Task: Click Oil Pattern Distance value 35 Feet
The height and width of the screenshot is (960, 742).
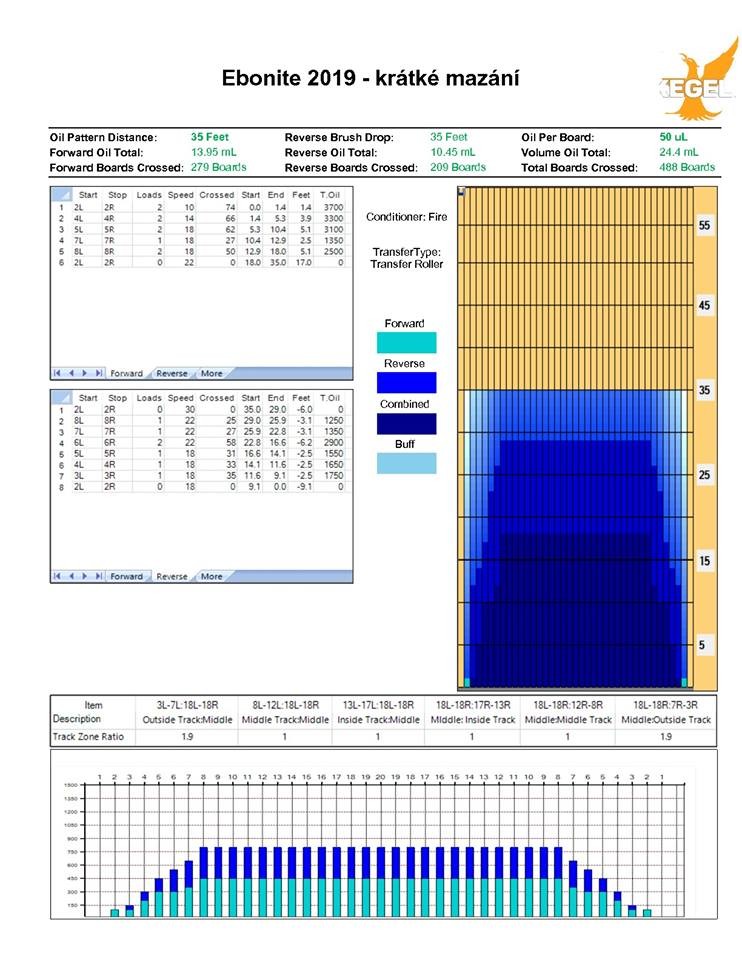Action: pyautogui.click(x=209, y=137)
